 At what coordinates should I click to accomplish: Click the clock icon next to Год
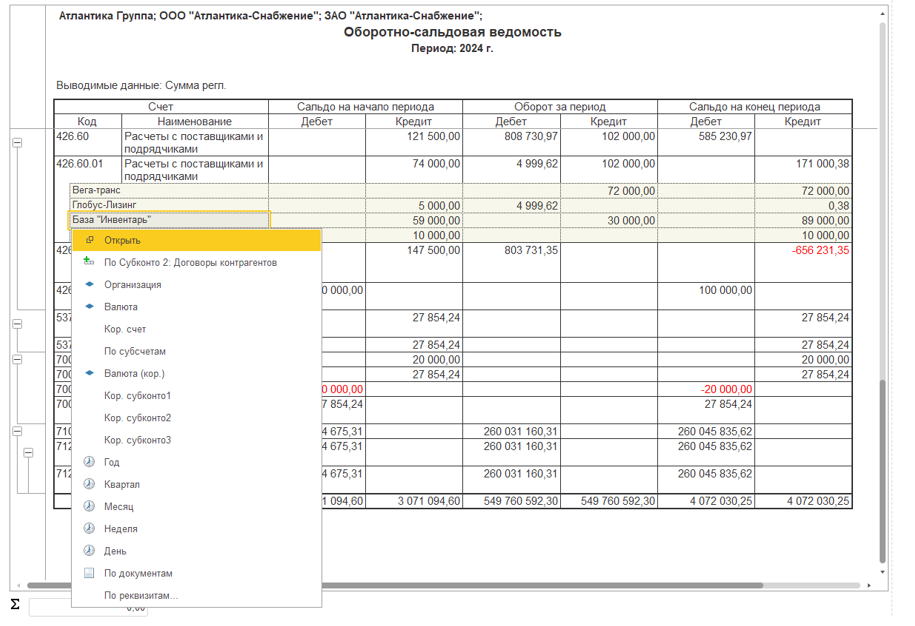pyautogui.click(x=89, y=461)
